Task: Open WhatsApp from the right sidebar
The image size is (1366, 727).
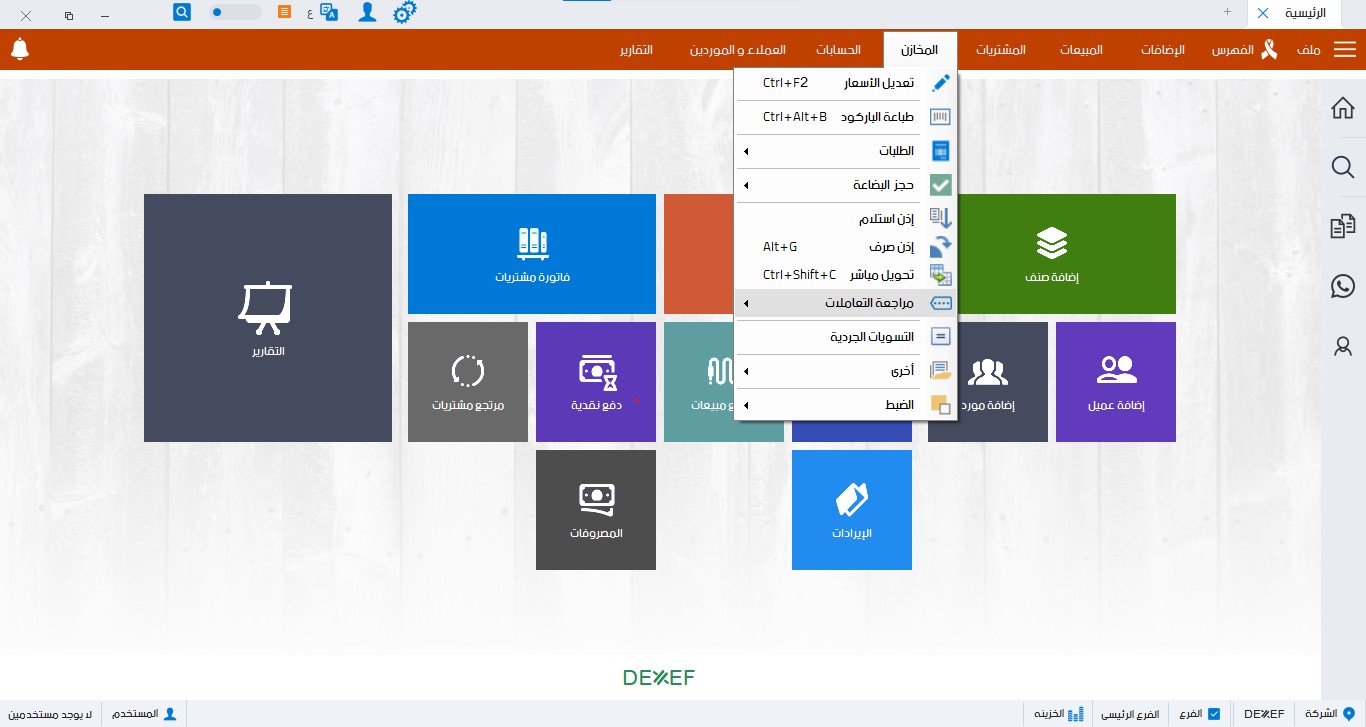Action: coord(1343,287)
